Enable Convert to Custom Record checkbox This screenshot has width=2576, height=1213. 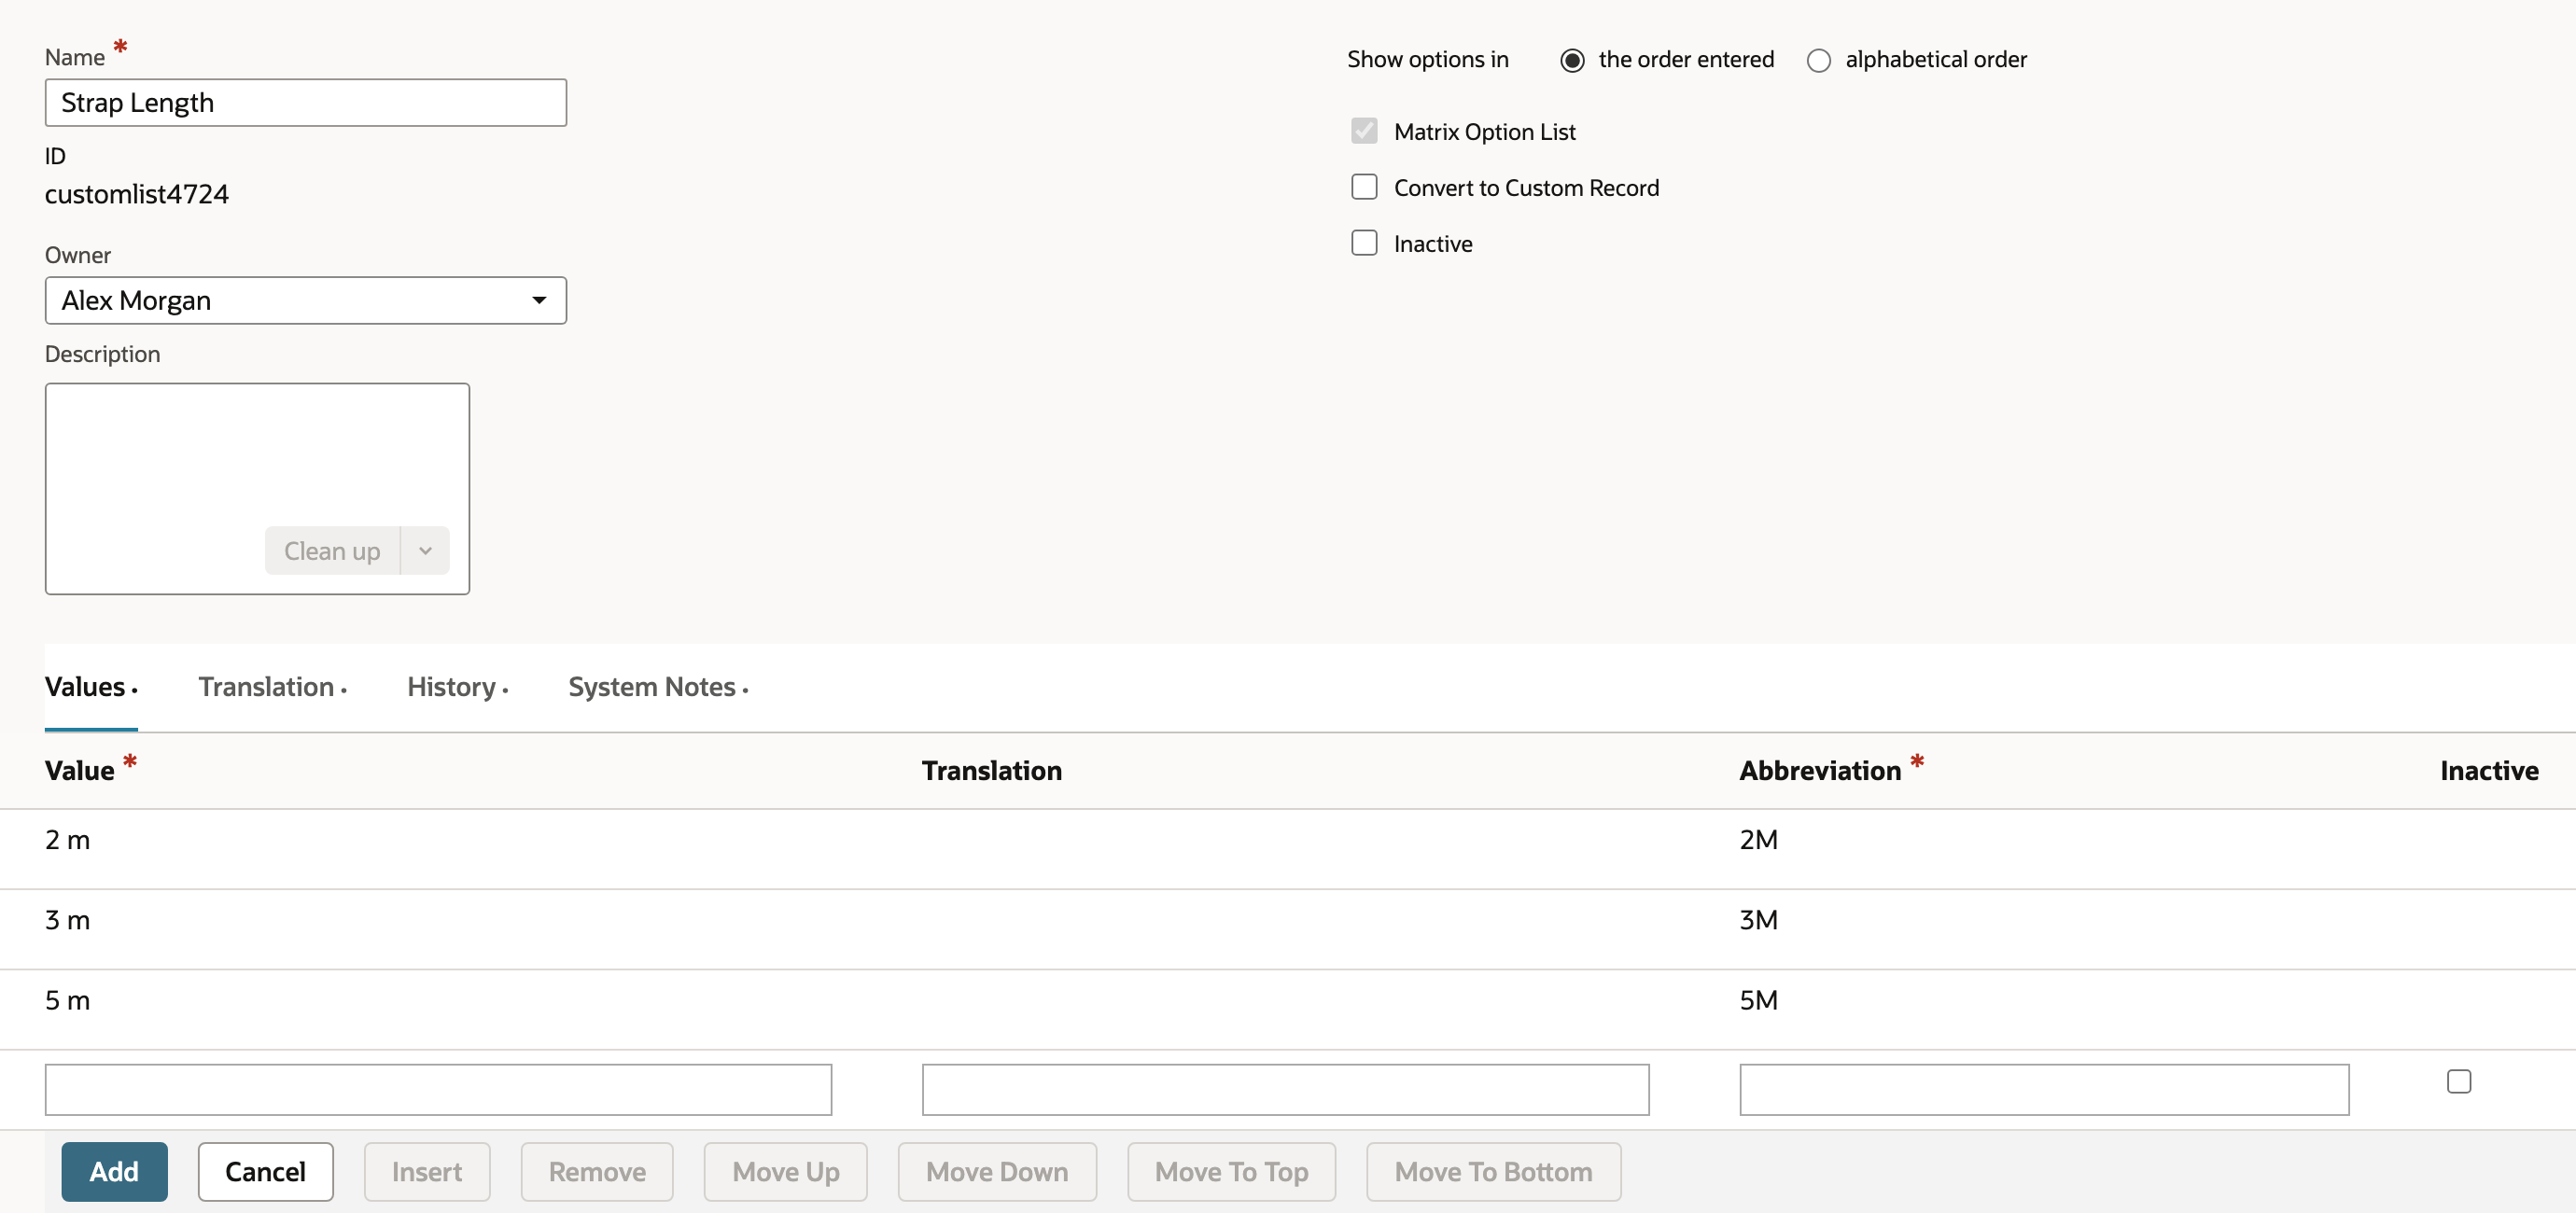click(1364, 187)
